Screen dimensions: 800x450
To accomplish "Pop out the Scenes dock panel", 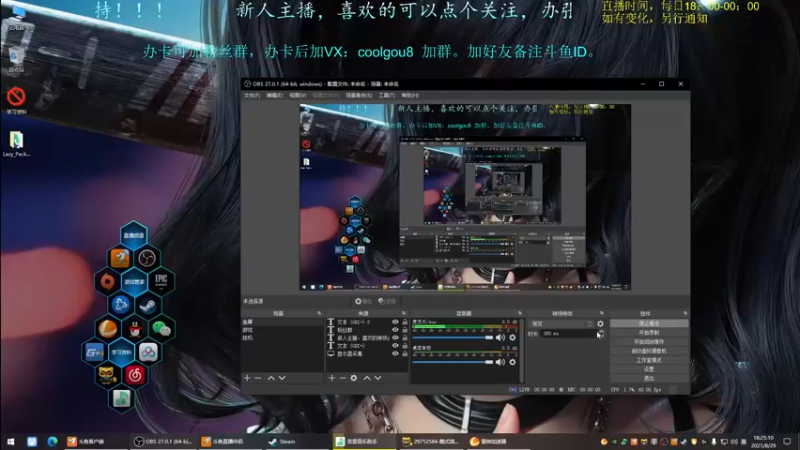I will 319,313.
